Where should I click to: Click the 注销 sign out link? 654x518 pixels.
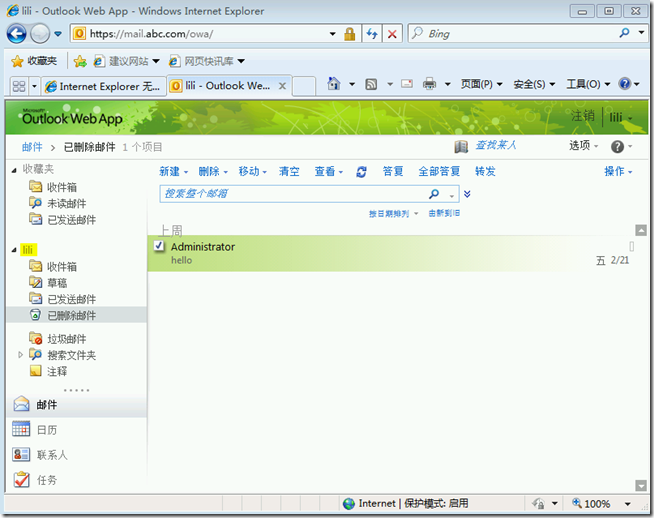point(583,116)
